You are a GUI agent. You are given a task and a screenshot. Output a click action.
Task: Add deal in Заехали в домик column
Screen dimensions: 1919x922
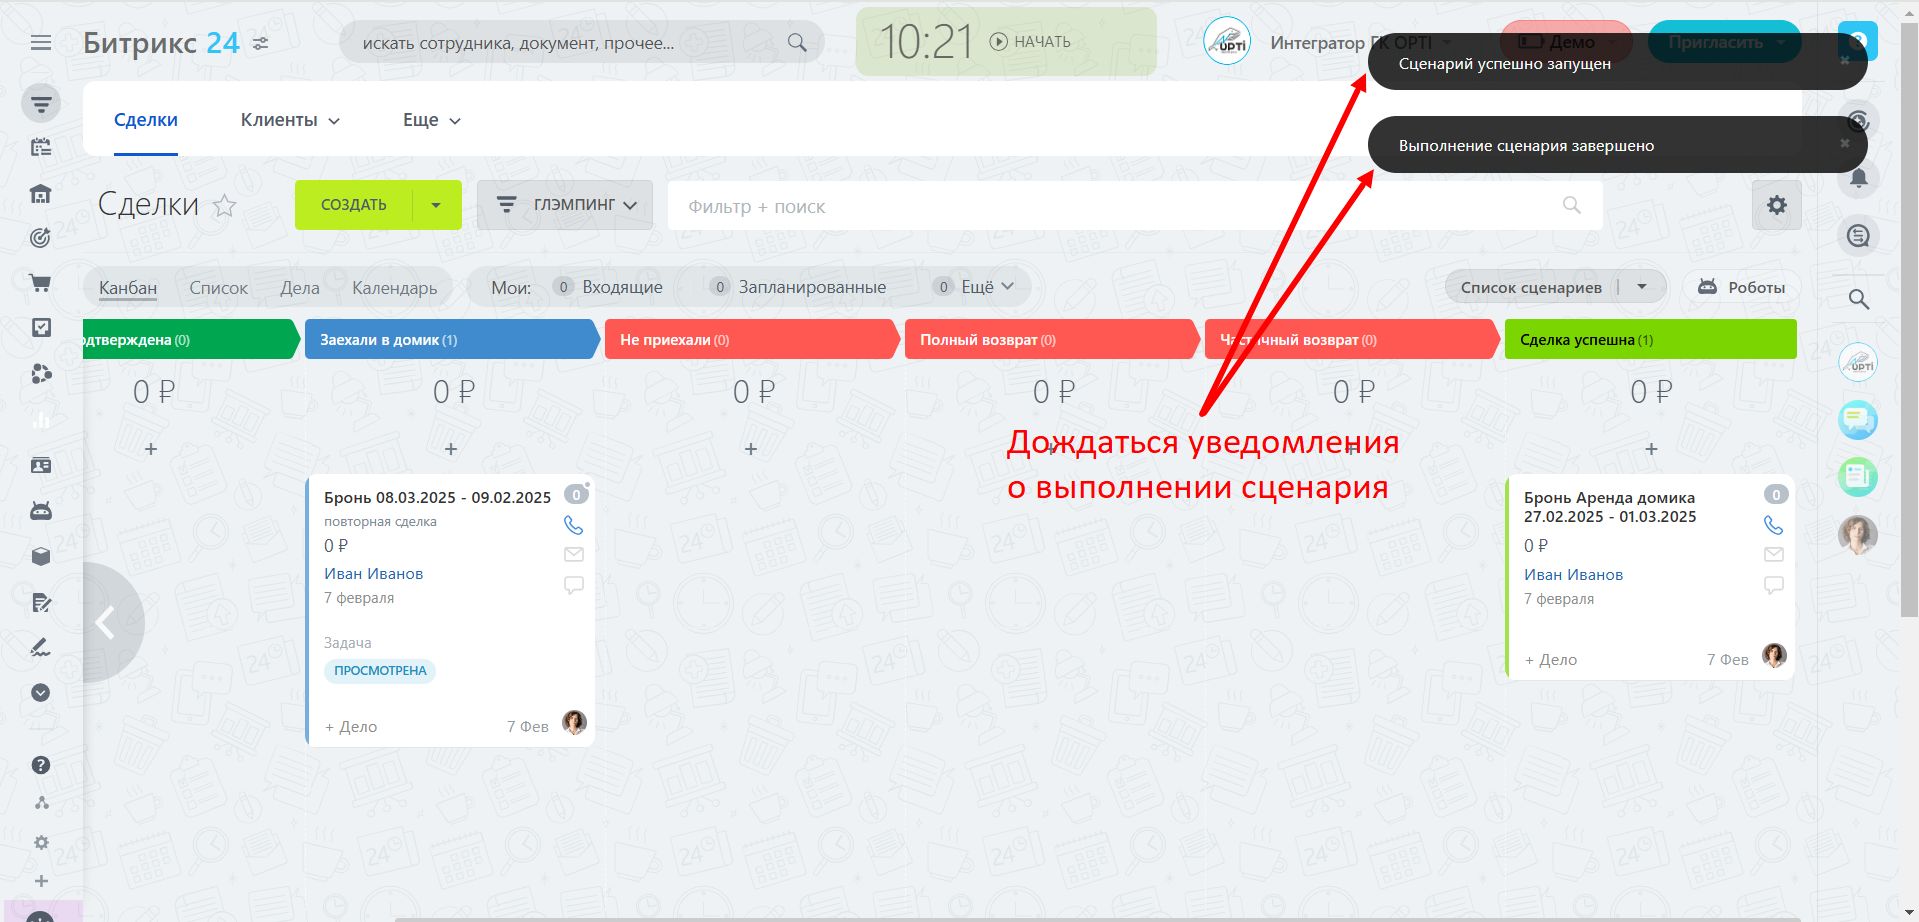coord(451,449)
